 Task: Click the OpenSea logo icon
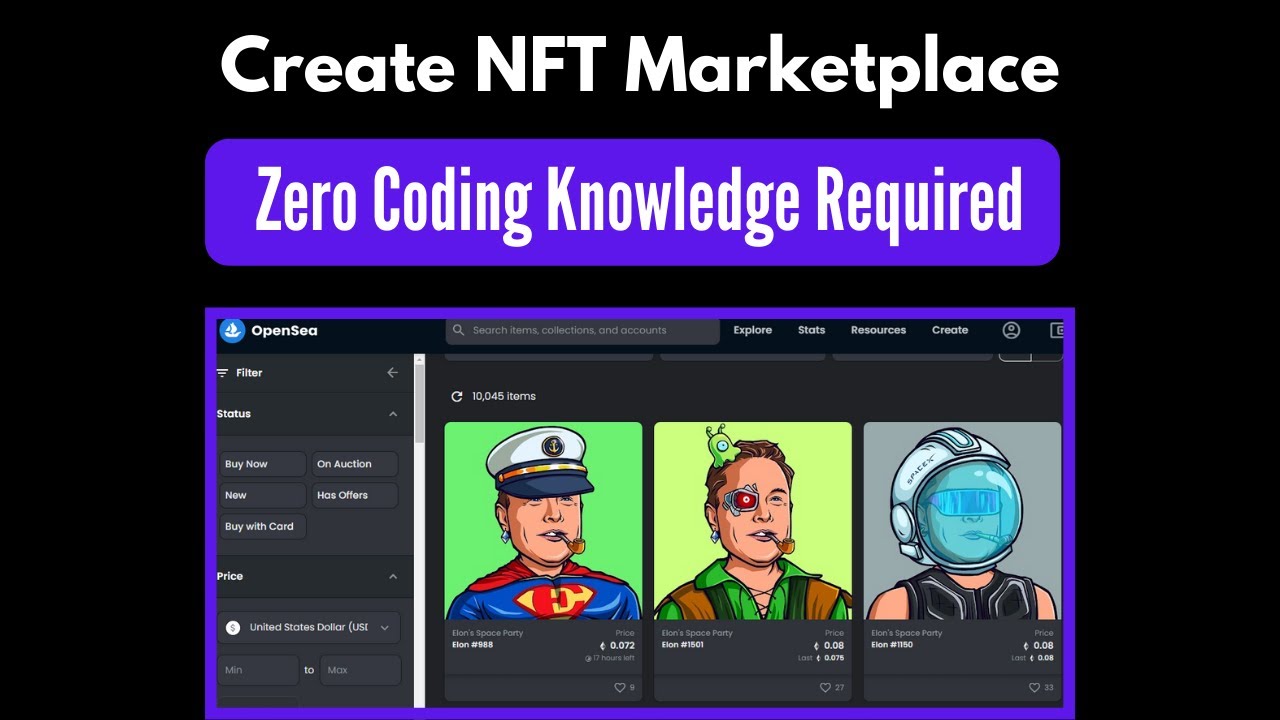232,330
